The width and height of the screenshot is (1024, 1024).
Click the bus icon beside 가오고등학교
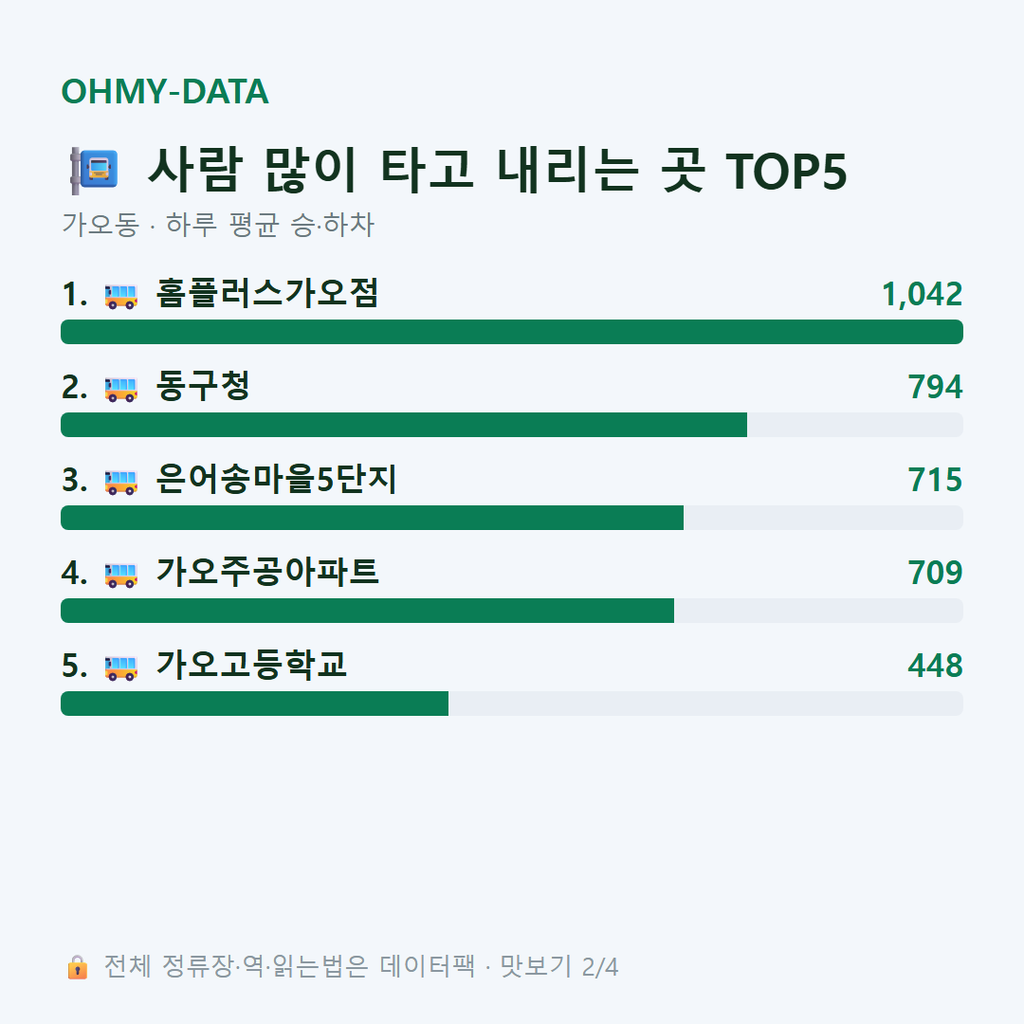[x=121, y=667]
